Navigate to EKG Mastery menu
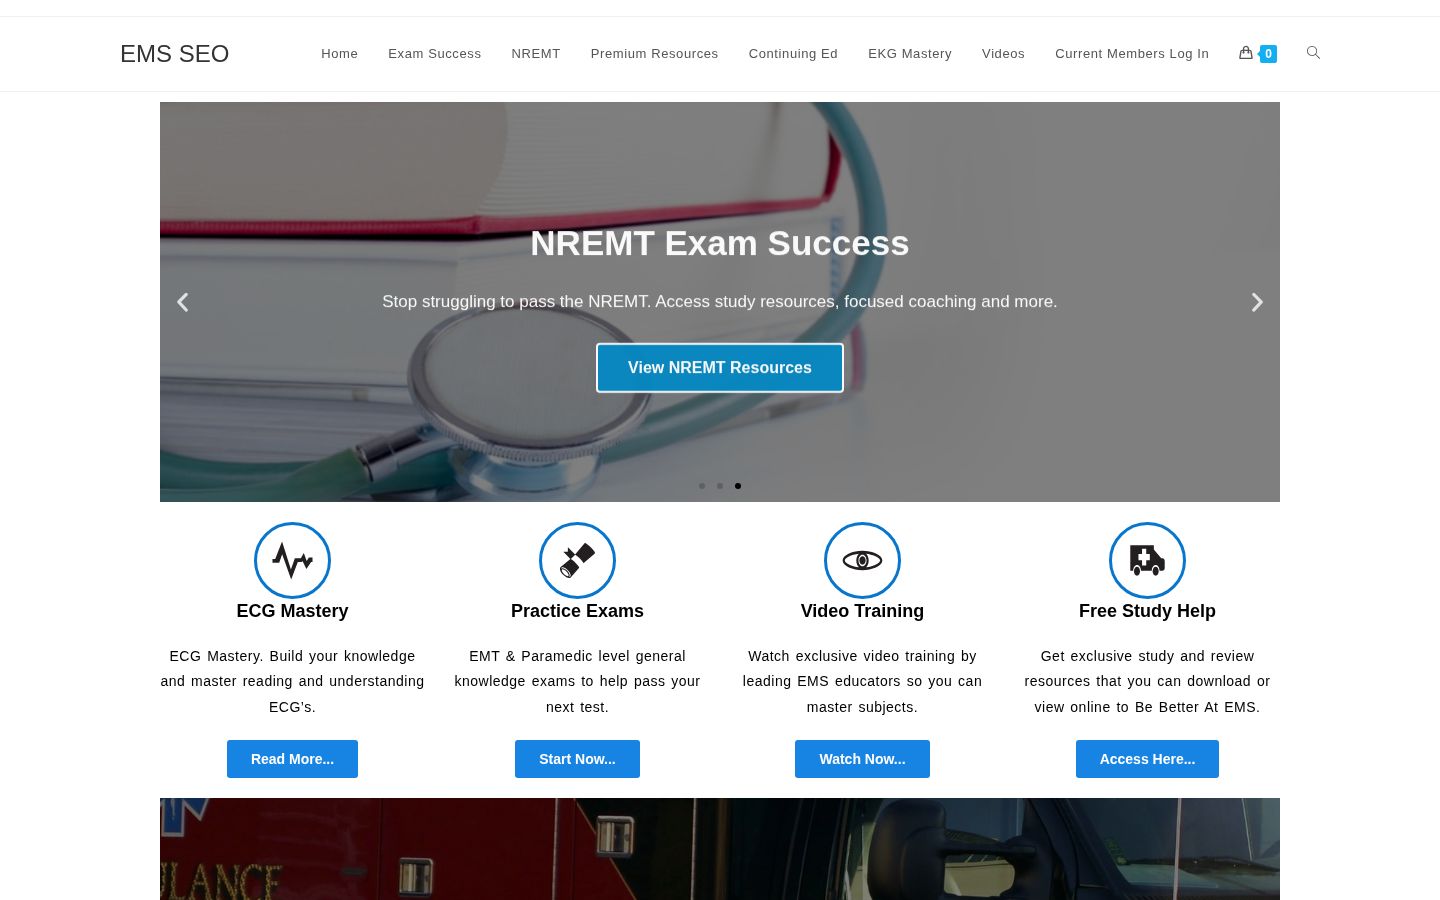 coord(910,54)
